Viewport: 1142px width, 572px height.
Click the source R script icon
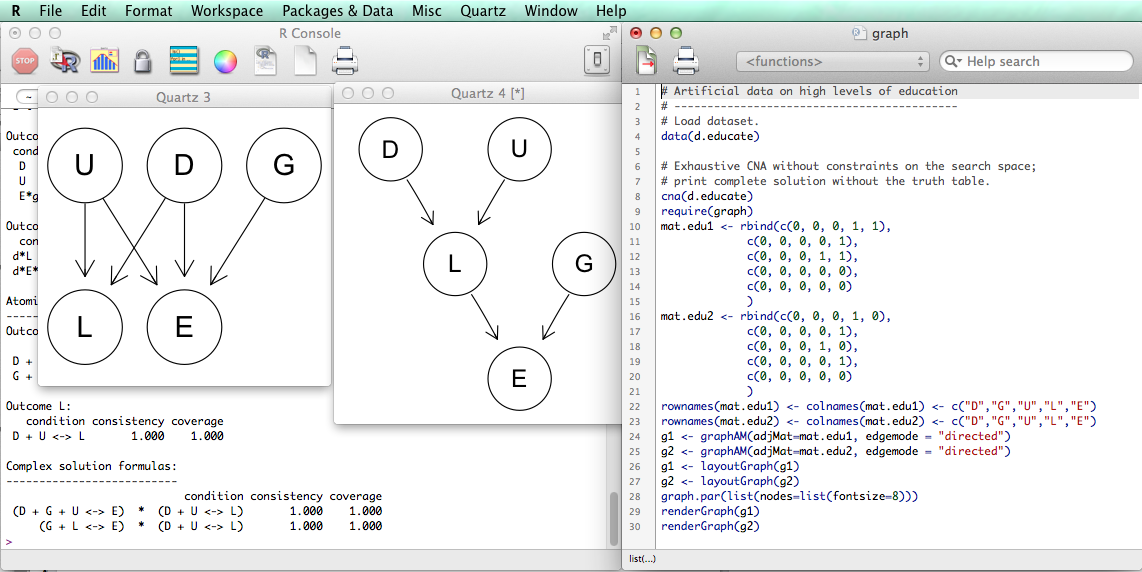point(64,62)
